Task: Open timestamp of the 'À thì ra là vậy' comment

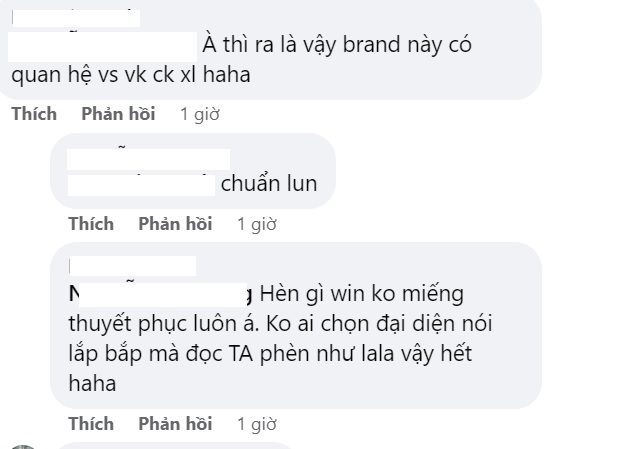Action: point(199,114)
